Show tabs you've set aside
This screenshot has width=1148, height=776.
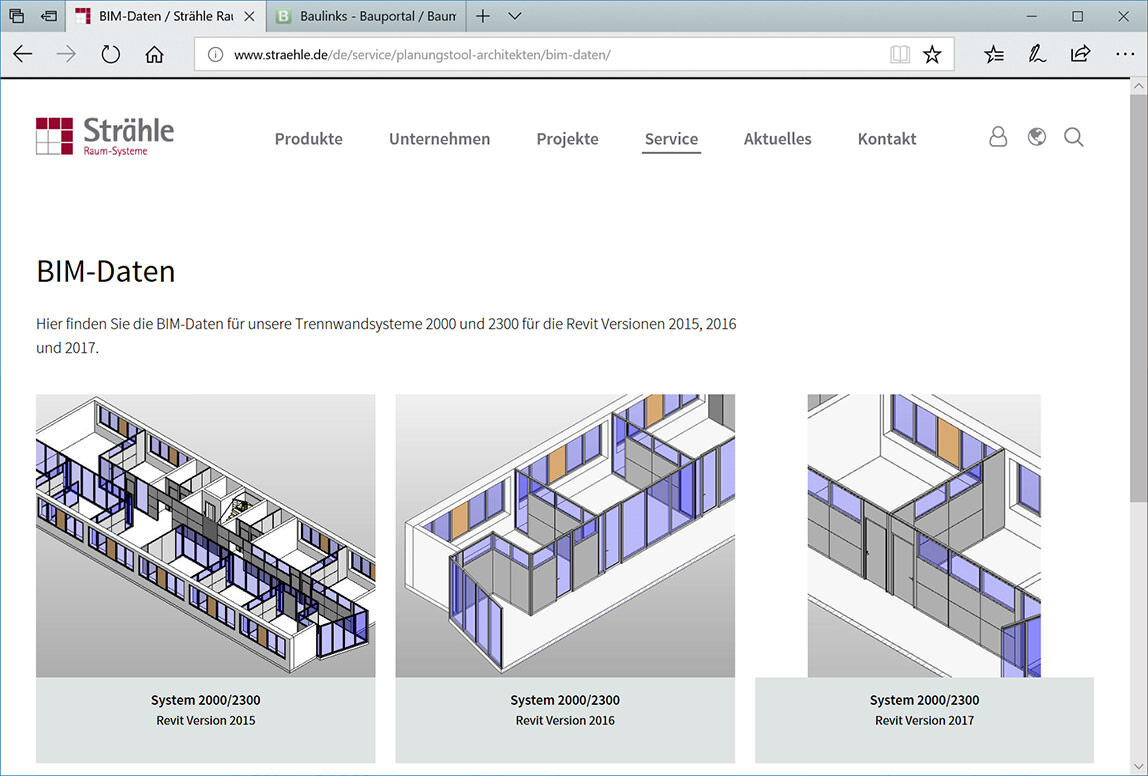click(16, 15)
